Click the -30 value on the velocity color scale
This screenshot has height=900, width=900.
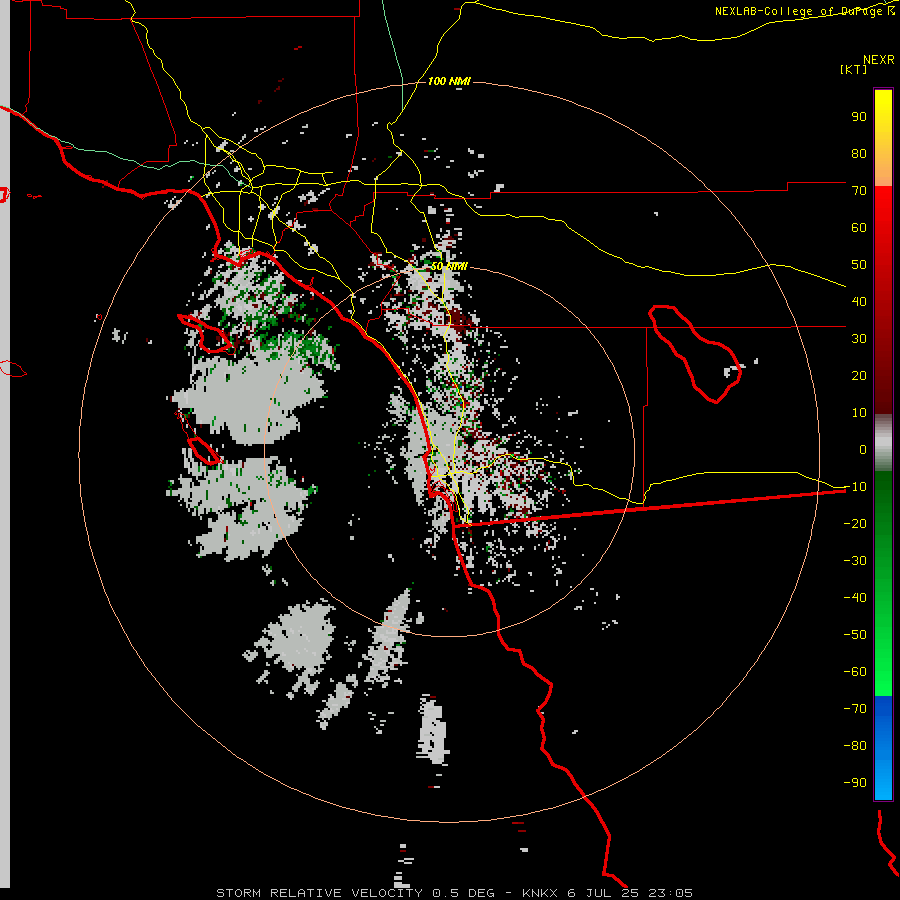tap(855, 561)
